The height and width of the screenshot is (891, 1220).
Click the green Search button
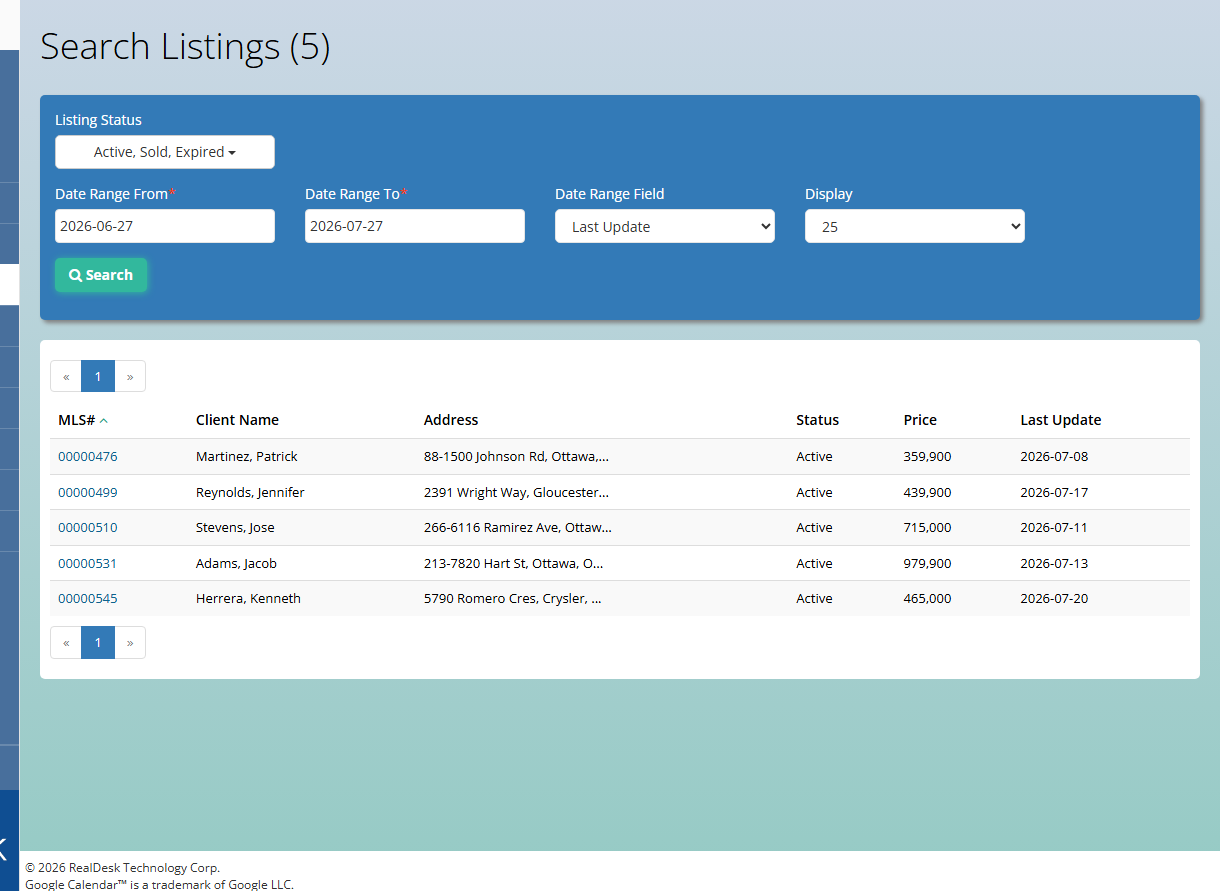[x=101, y=275]
